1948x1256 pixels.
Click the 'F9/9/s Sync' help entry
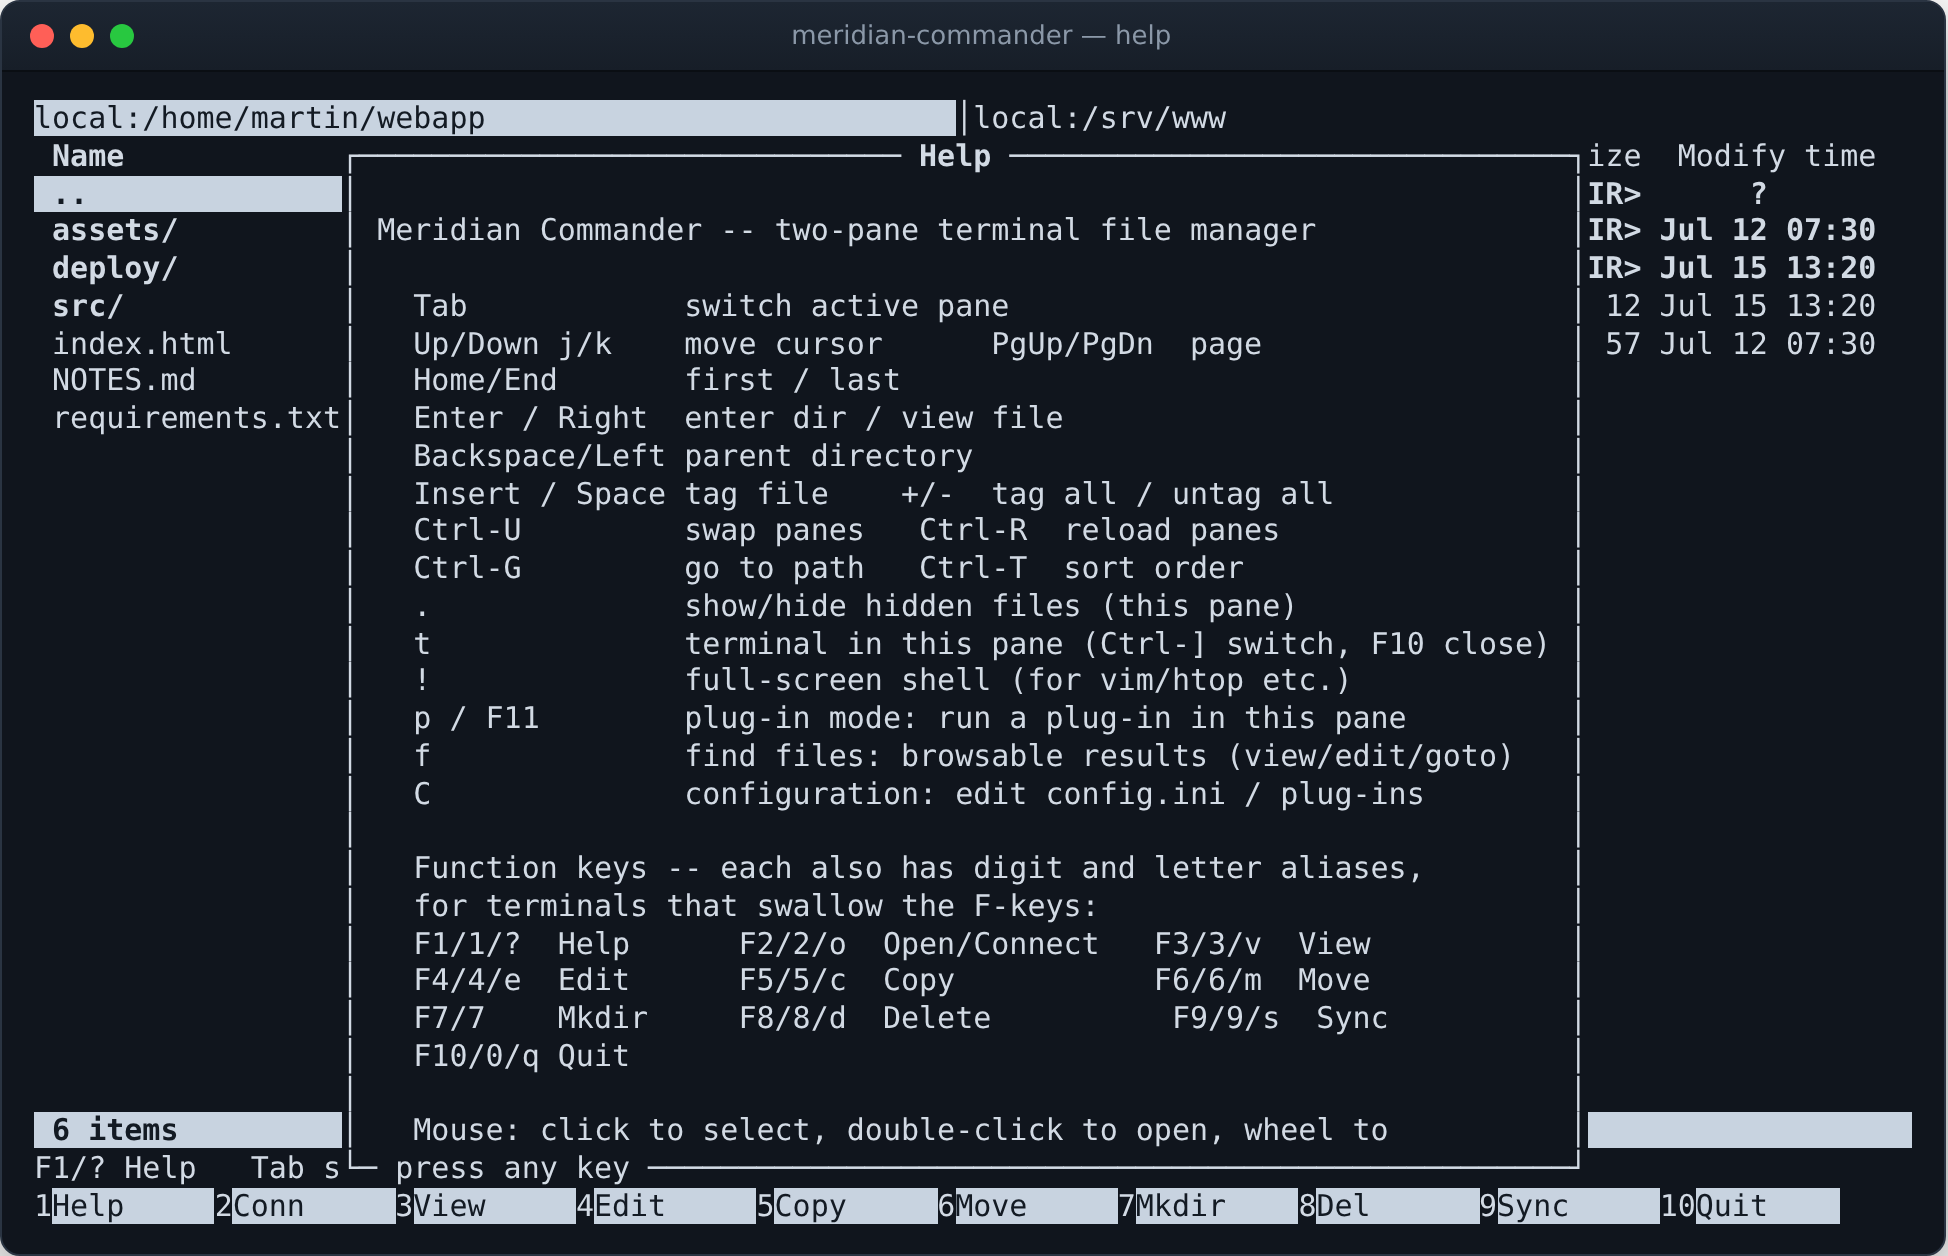[1280, 1018]
